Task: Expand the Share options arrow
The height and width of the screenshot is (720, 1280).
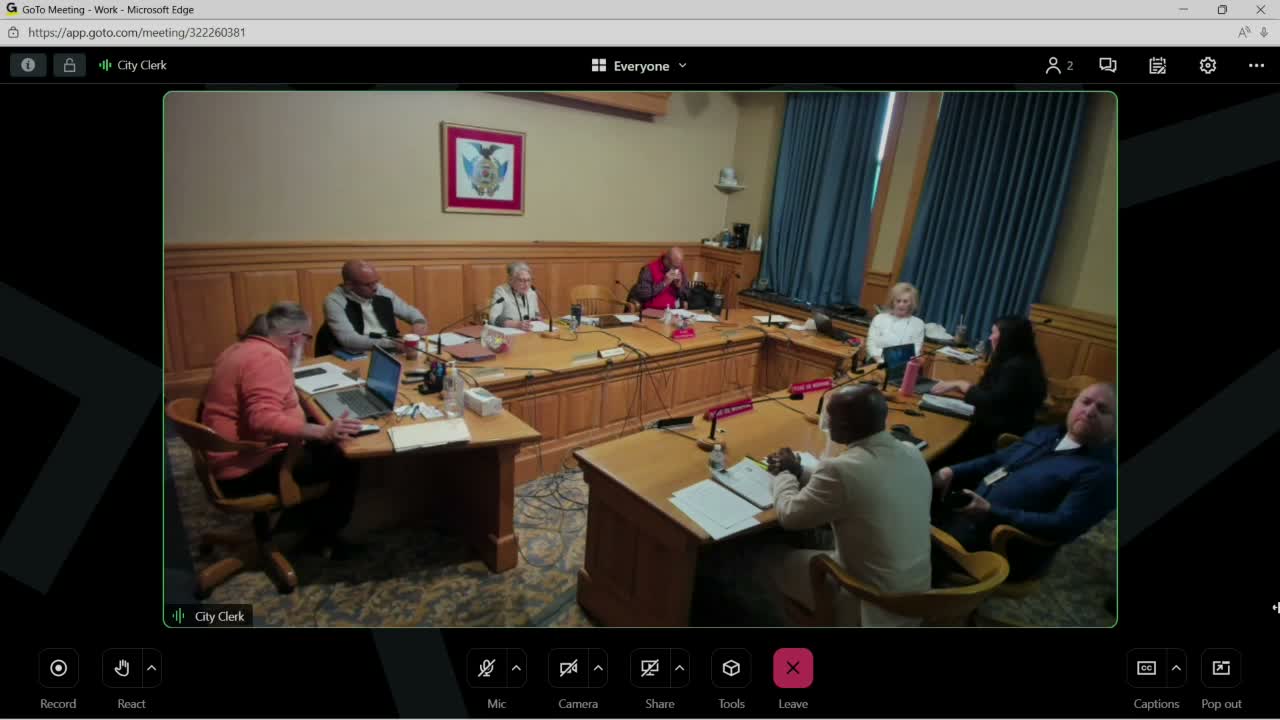Action: [x=680, y=668]
